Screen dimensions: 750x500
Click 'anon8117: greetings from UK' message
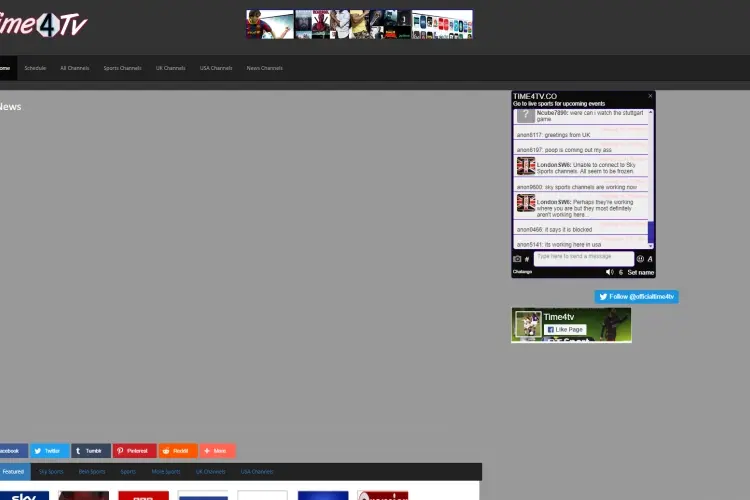pos(553,135)
